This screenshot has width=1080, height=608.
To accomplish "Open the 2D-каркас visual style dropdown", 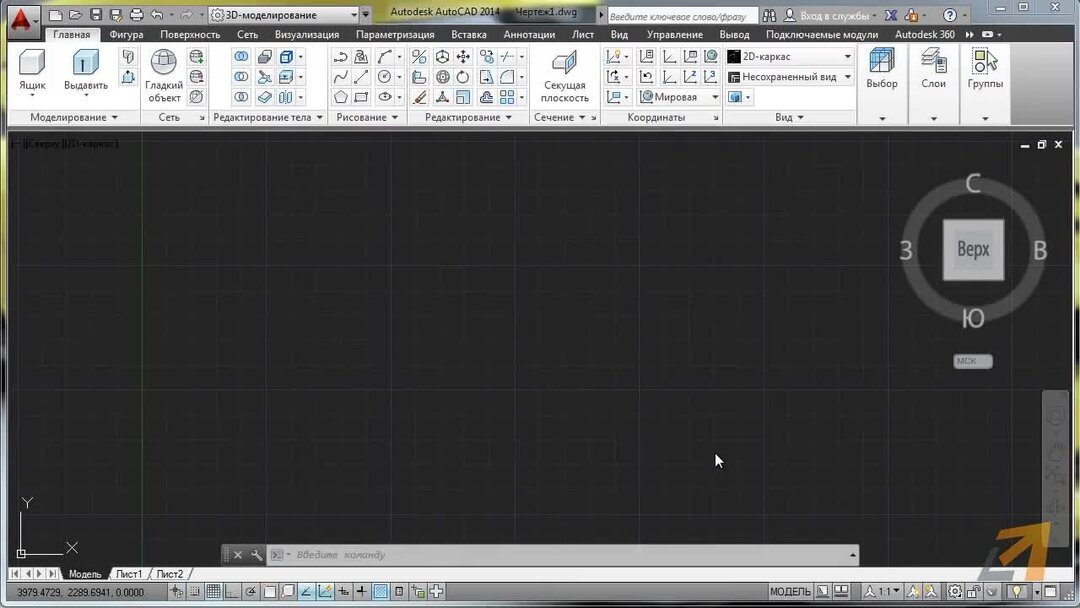I will [x=790, y=56].
